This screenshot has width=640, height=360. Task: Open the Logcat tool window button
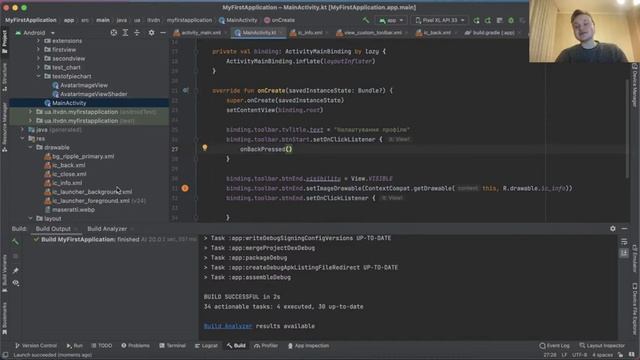click(x=206, y=346)
